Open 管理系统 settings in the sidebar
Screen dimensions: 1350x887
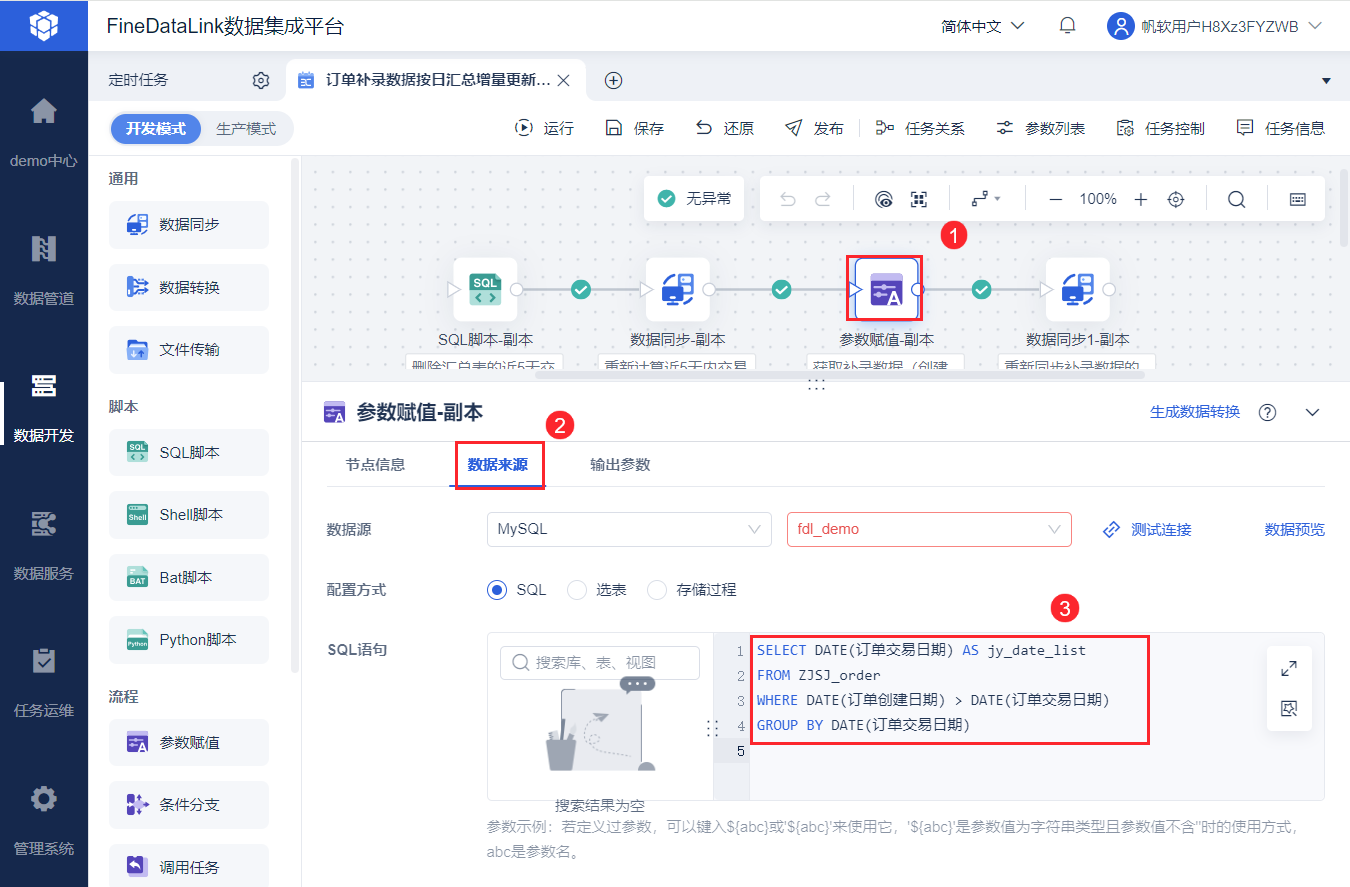point(44,820)
